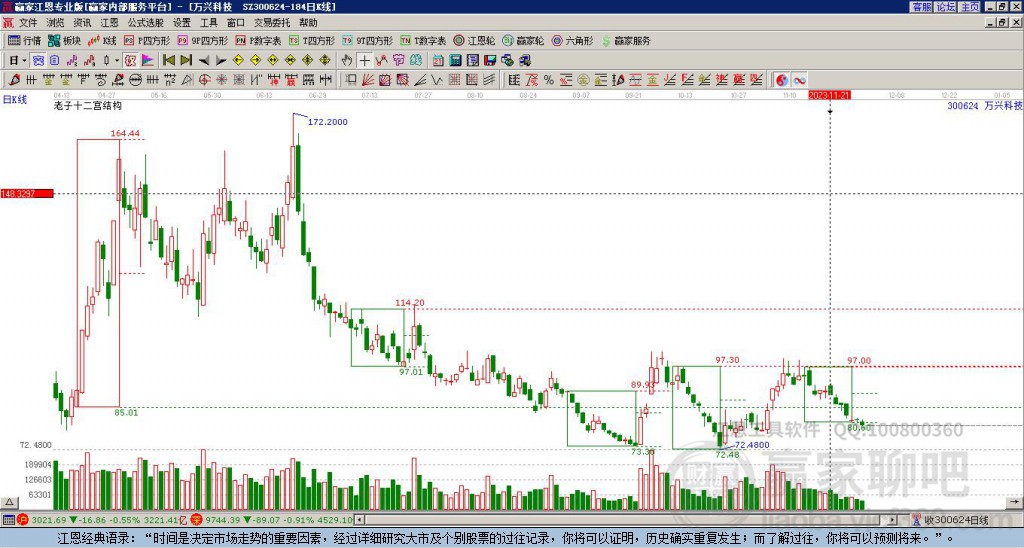Switch to K线 candlestick chart

[x=103, y=40]
